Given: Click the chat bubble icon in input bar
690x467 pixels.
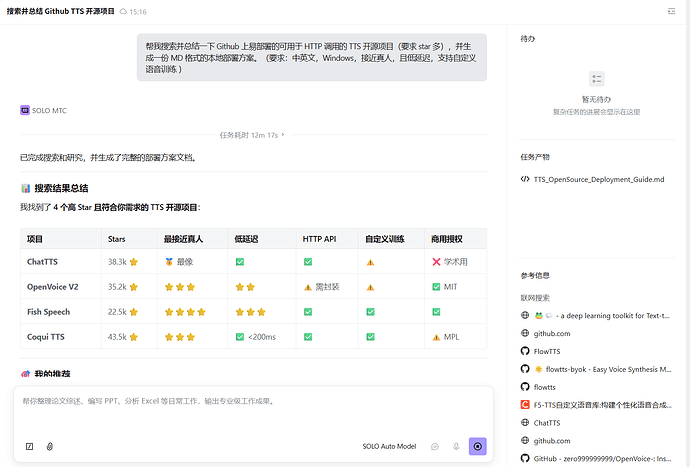Looking at the screenshot, I should coord(435,446).
